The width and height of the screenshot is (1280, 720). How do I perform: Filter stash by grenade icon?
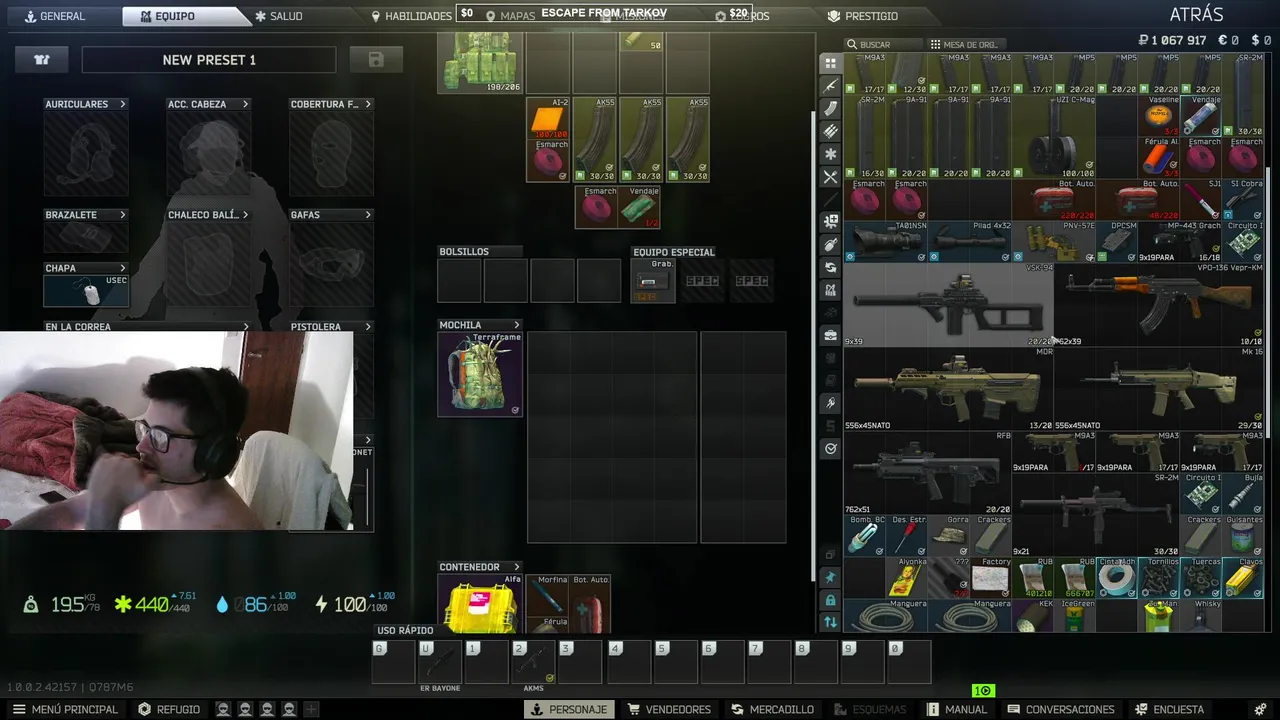[x=830, y=244]
